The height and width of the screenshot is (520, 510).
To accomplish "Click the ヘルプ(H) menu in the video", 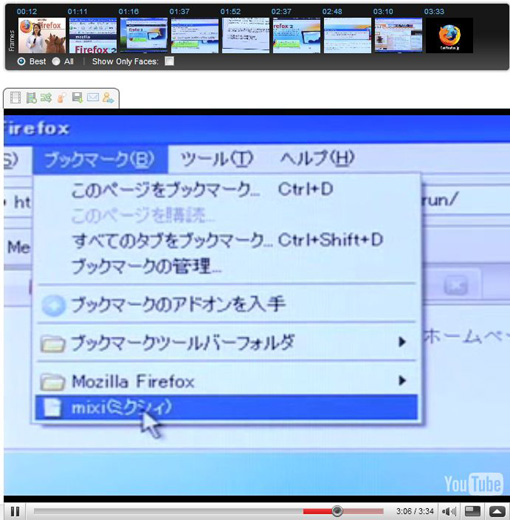I will click(x=317, y=158).
